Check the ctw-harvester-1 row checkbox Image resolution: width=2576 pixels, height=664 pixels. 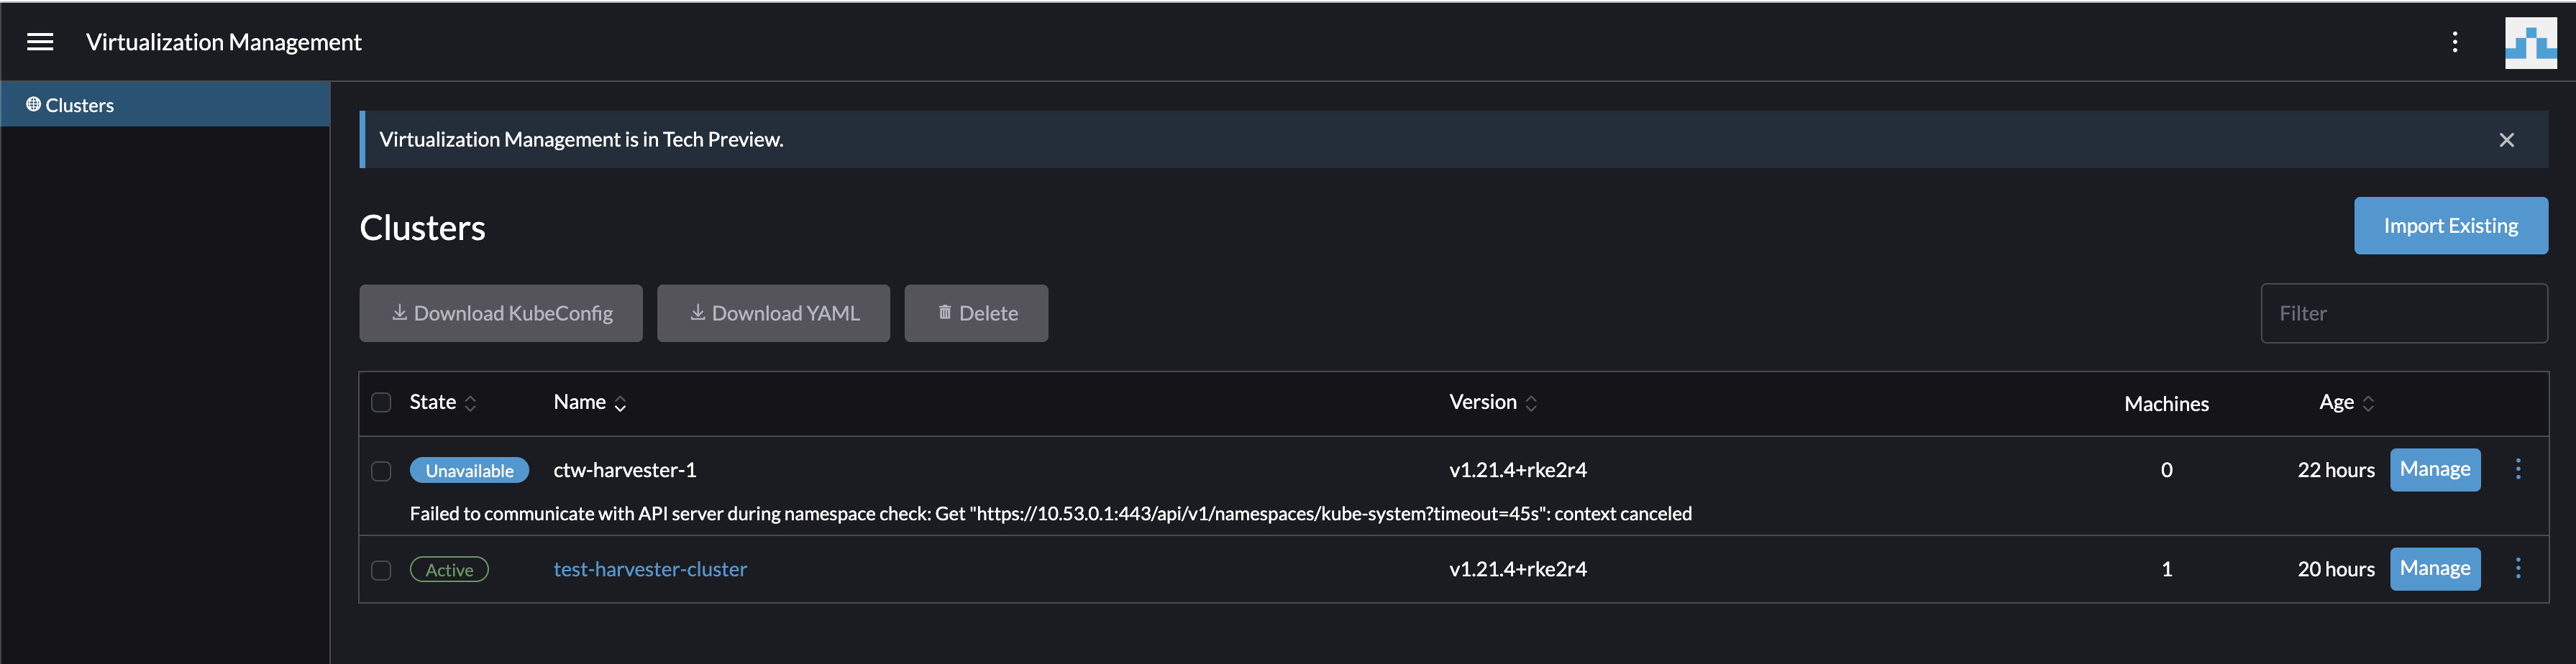pos(381,470)
